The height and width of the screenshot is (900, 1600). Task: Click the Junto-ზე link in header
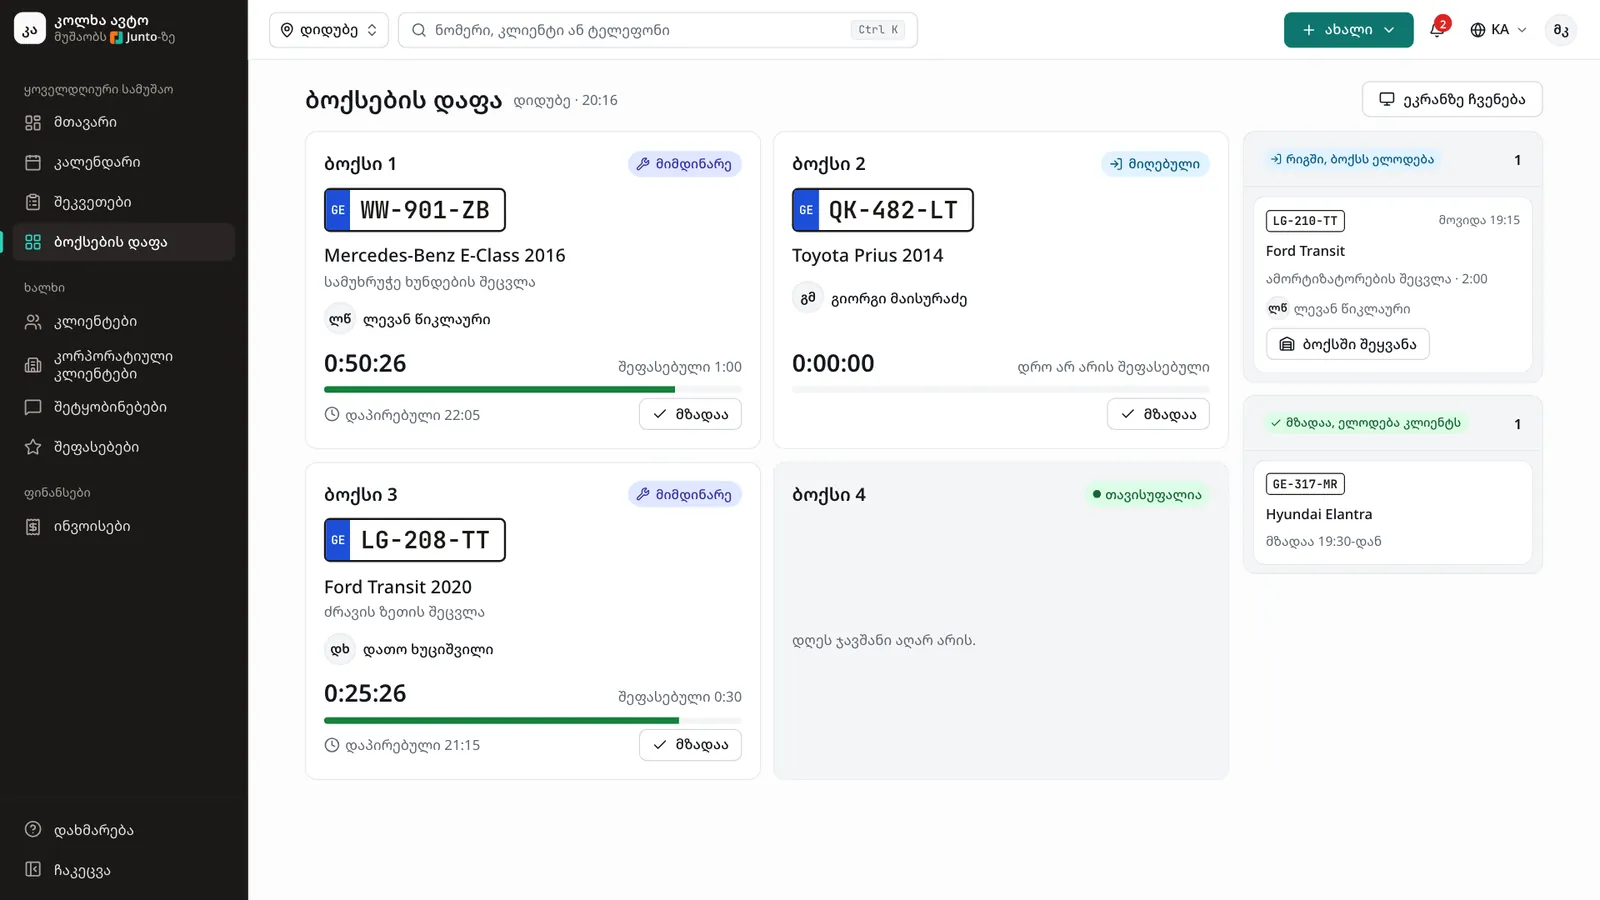(142, 37)
